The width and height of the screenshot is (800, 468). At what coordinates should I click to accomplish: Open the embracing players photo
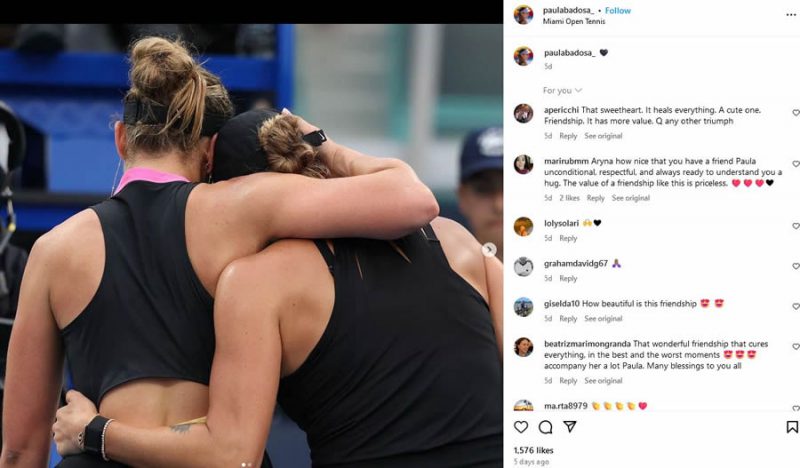[x=252, y=245]
